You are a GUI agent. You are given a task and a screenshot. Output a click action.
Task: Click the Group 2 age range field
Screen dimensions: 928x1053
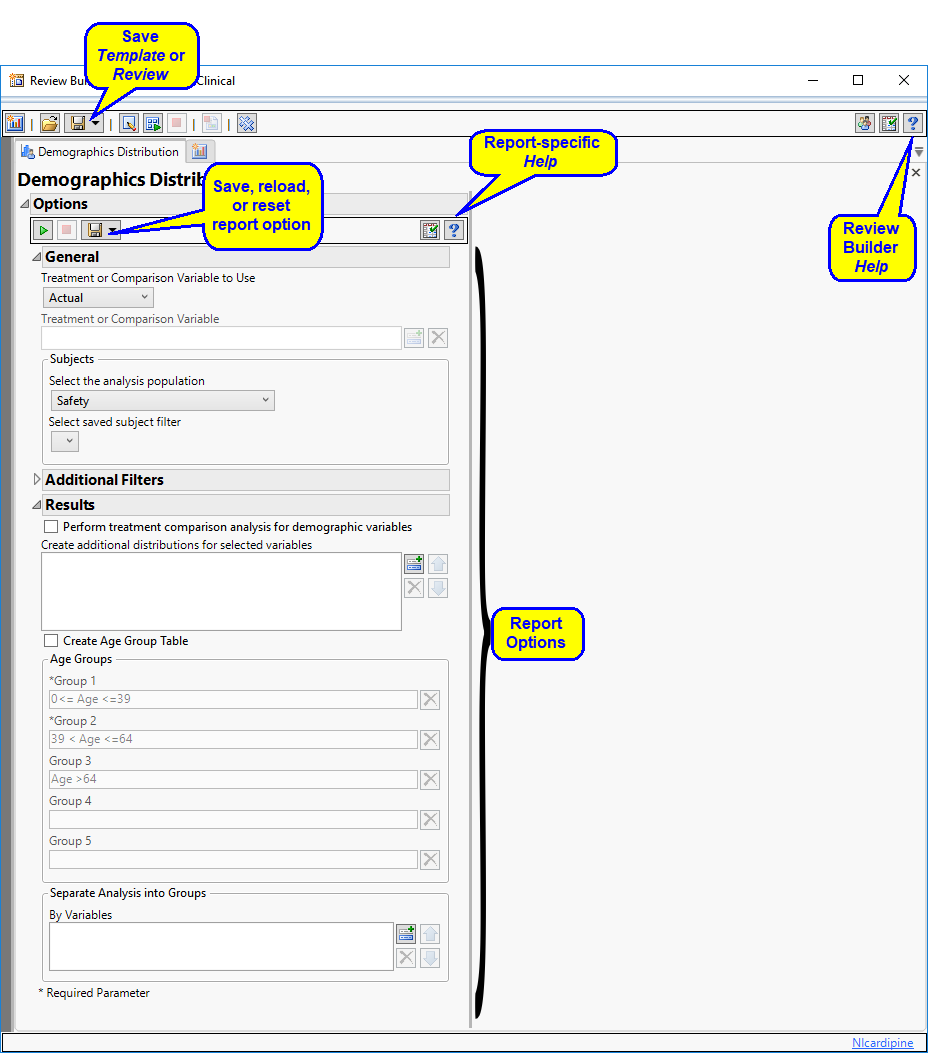pos(233,739)
